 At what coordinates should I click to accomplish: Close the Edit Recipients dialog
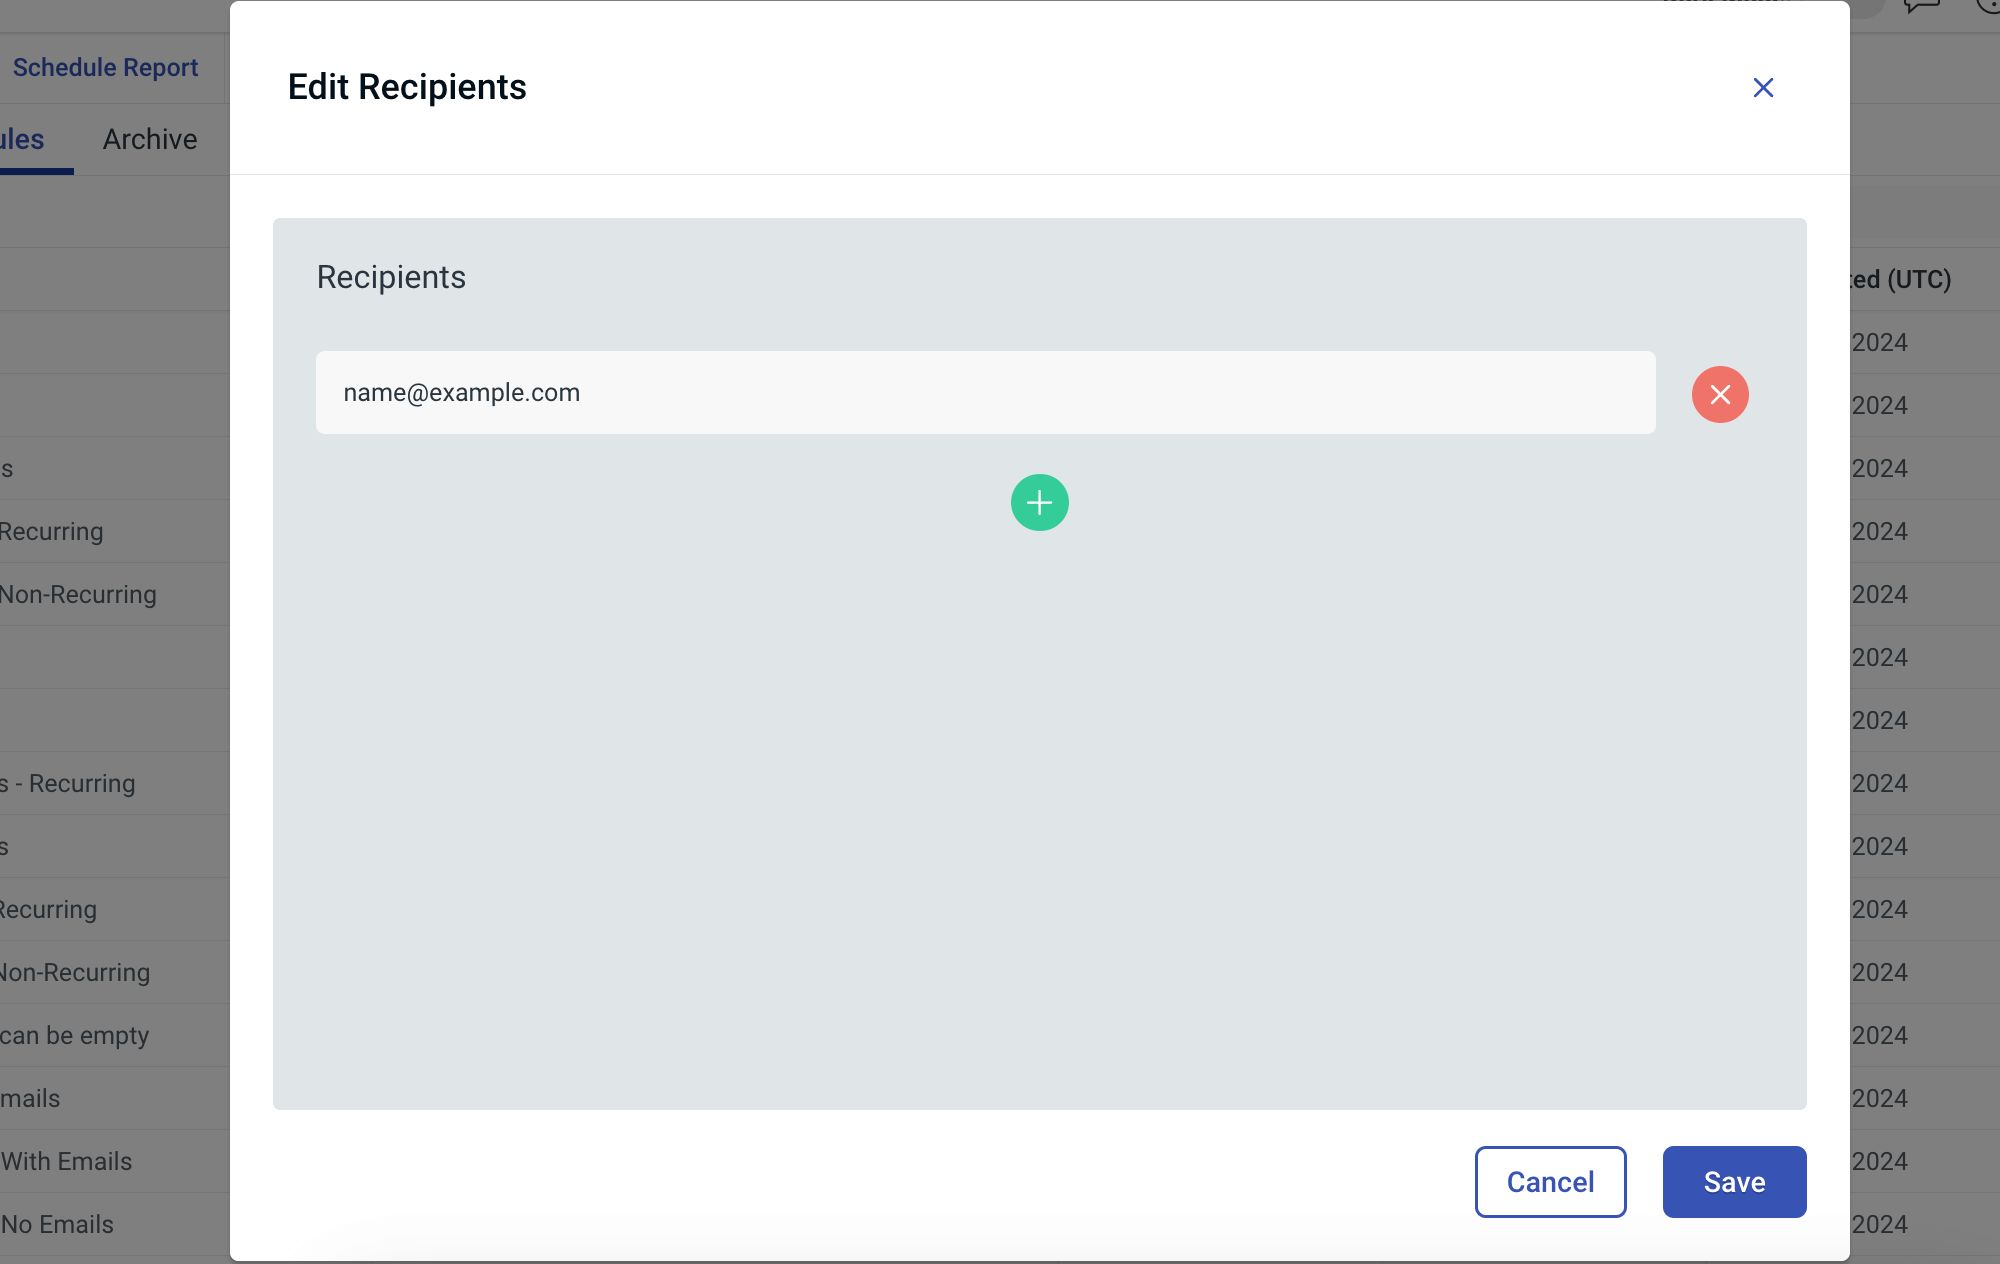(1763, 88)
